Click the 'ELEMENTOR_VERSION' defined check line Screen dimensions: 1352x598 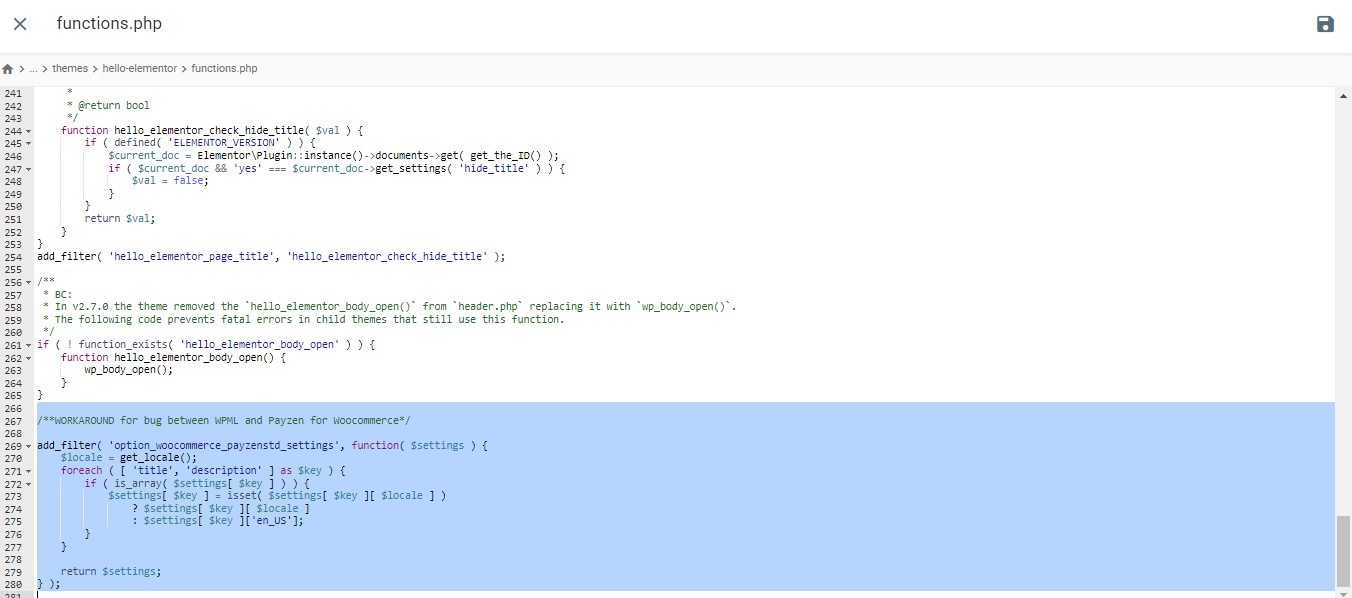[201, 144]
